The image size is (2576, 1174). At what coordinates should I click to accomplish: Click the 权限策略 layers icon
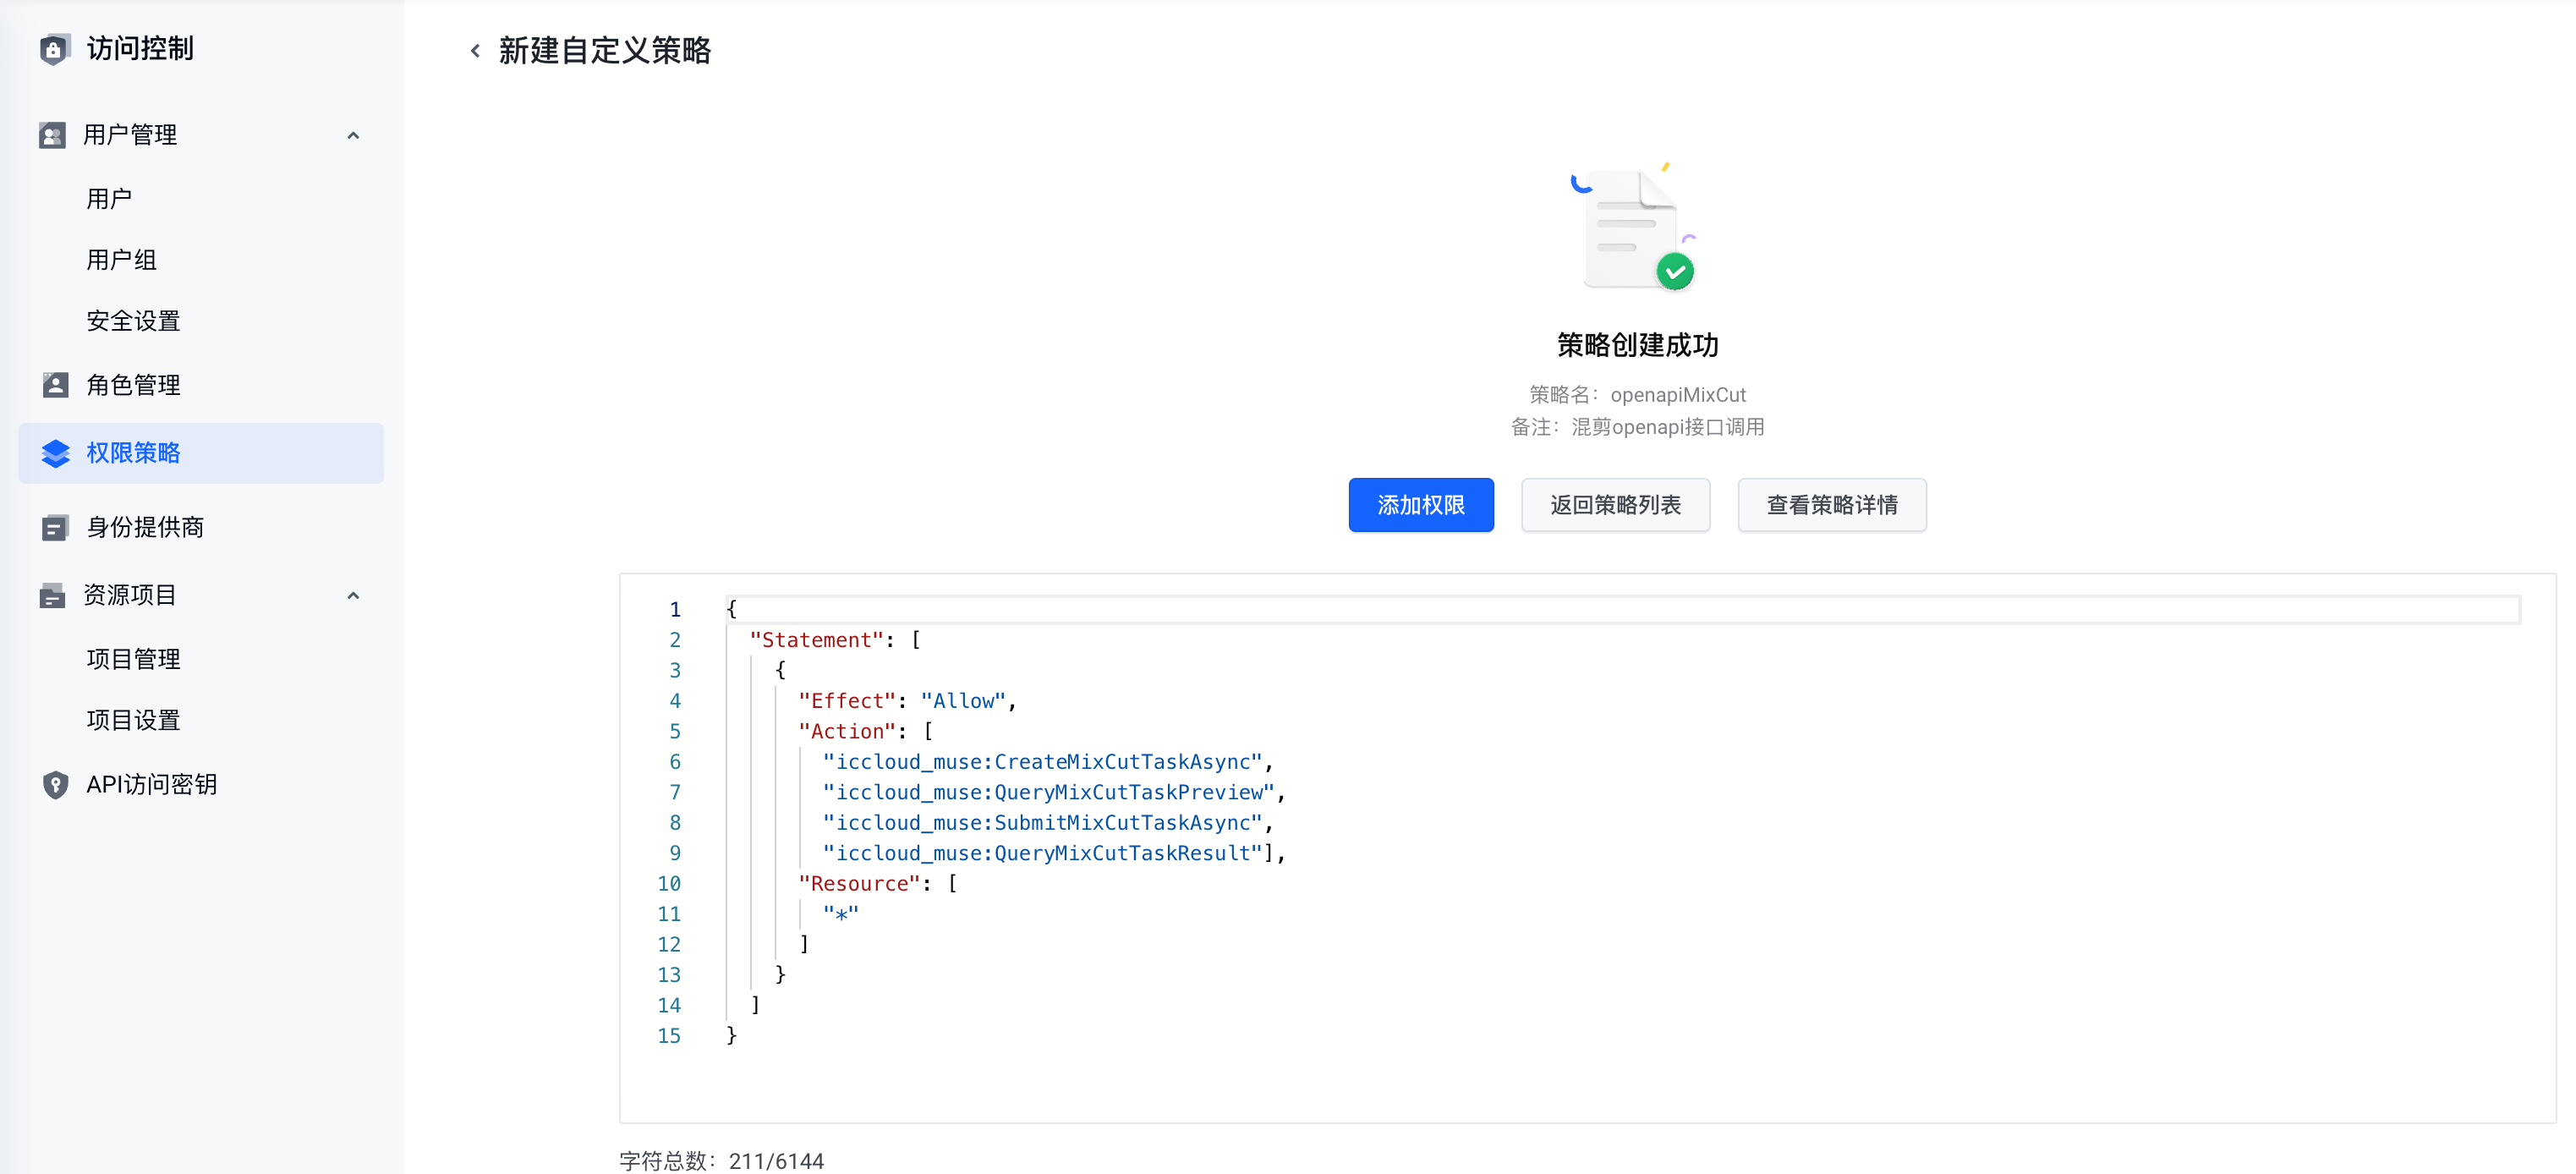click(x=55, y=453)
